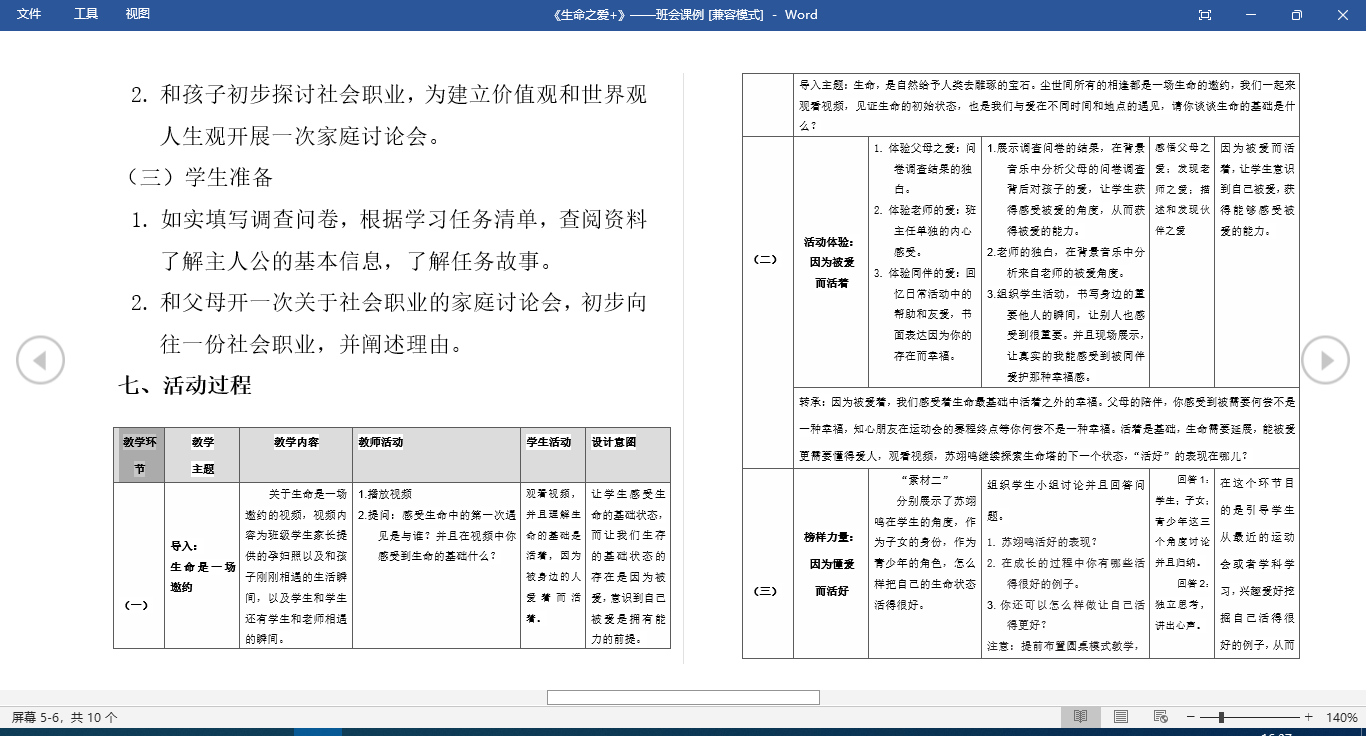Switch to Print Layout view icon

(x=1121, y=717)
